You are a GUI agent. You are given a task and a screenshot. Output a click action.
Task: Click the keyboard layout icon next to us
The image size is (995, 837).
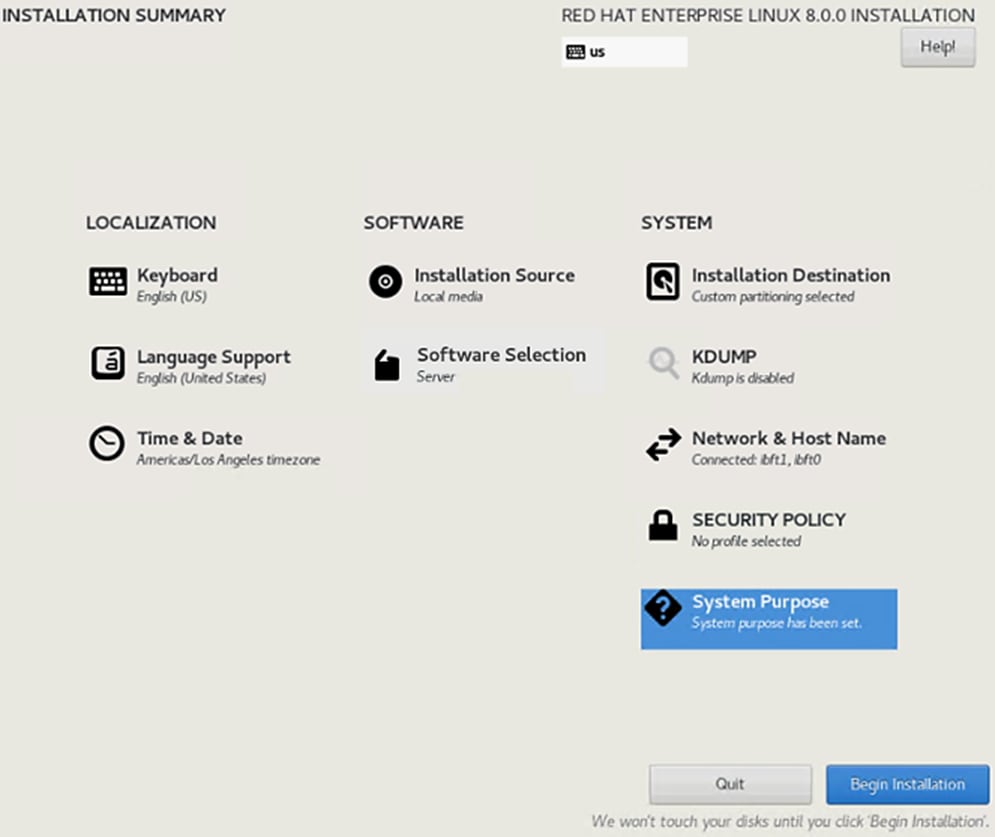pyautogui.click(x=576, y=52)
